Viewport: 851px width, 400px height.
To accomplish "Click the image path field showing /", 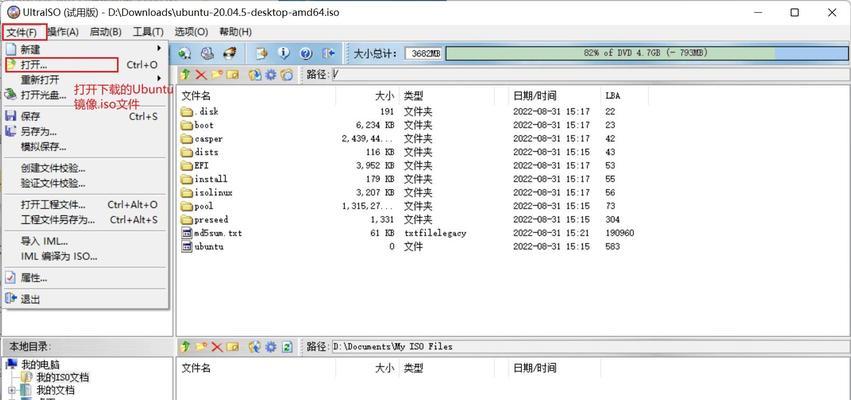I will tap(590, 75).
